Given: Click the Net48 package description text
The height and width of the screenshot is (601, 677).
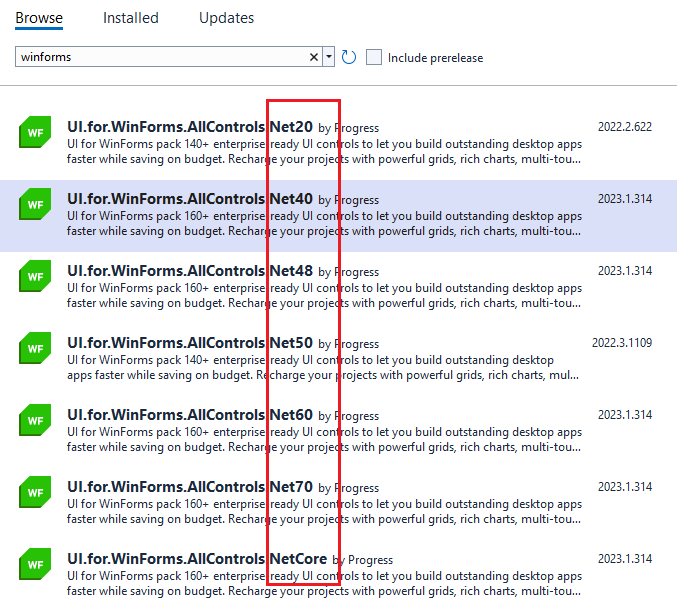Looking at the screenshot, I should pyautogui.click(x=324, y=296).
